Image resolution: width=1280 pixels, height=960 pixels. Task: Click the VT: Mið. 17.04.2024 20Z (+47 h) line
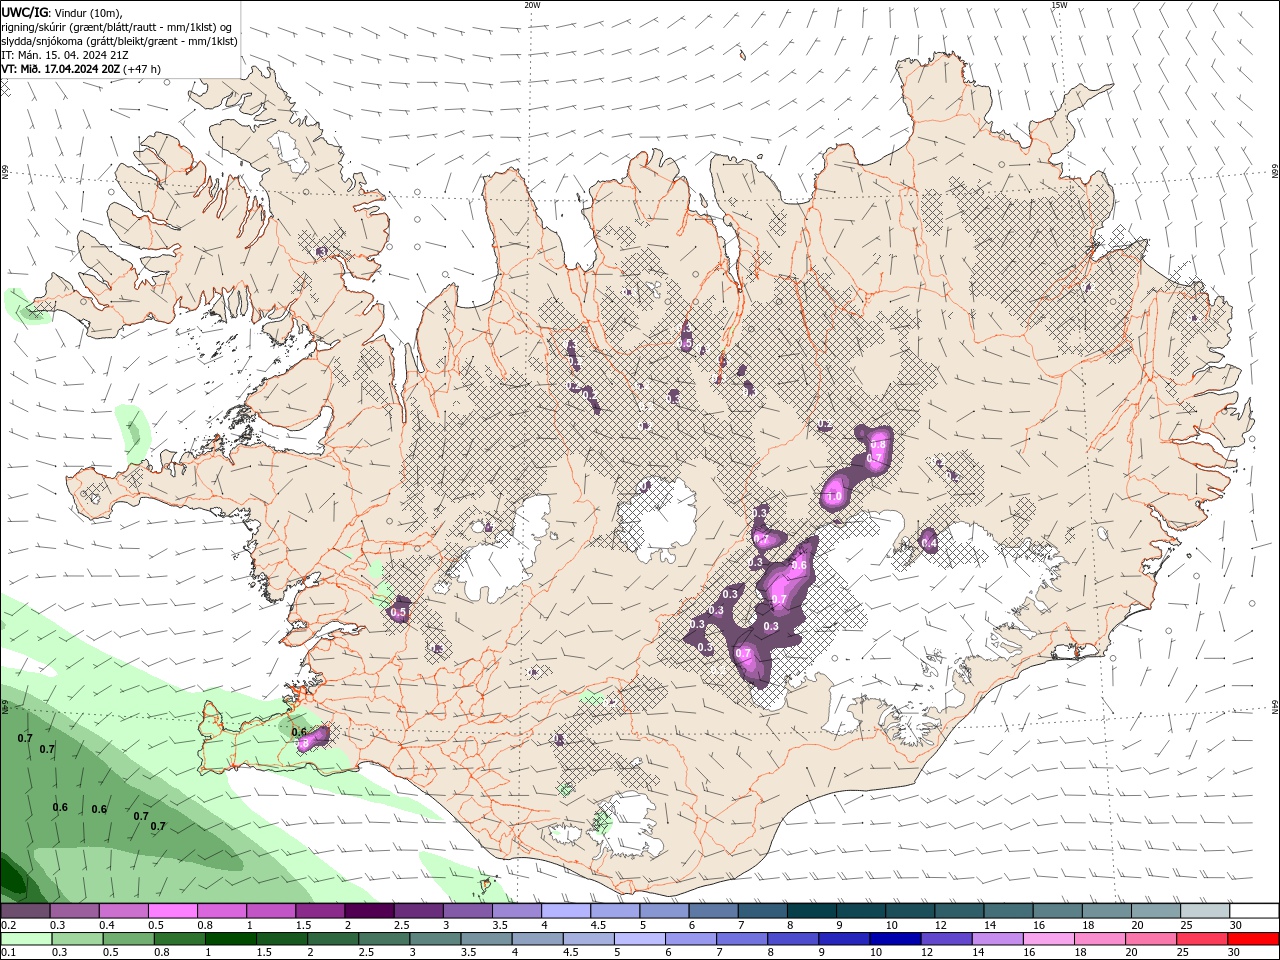[x=82, y=69]
